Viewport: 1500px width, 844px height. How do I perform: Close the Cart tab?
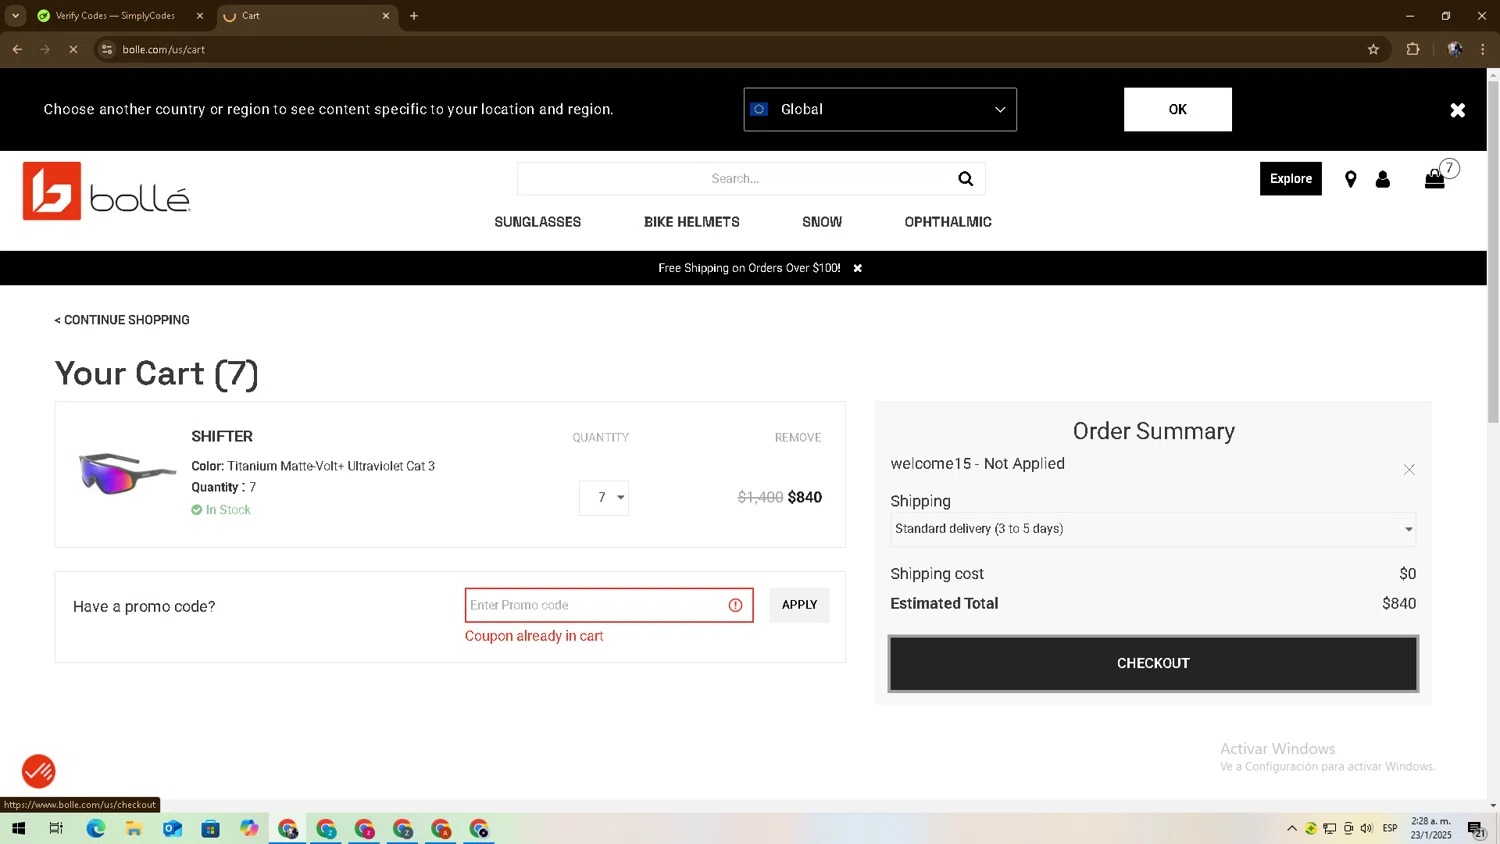coord(386,16)
